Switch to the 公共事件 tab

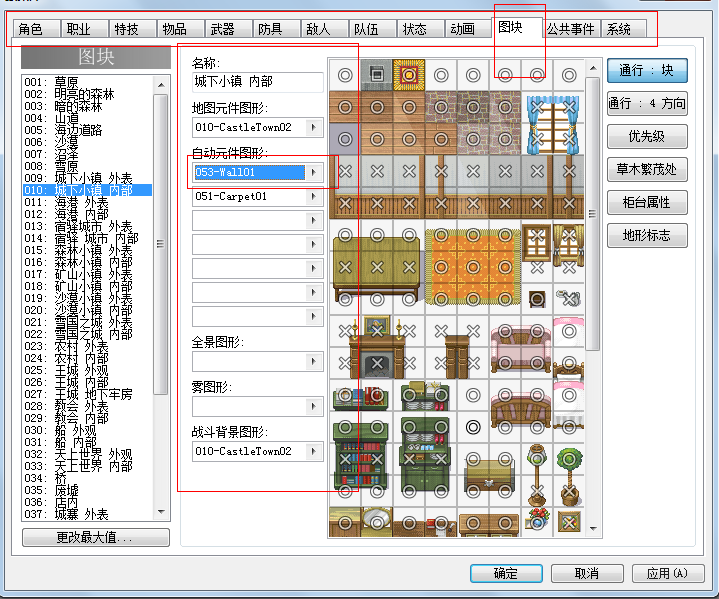tap(571, 29)
